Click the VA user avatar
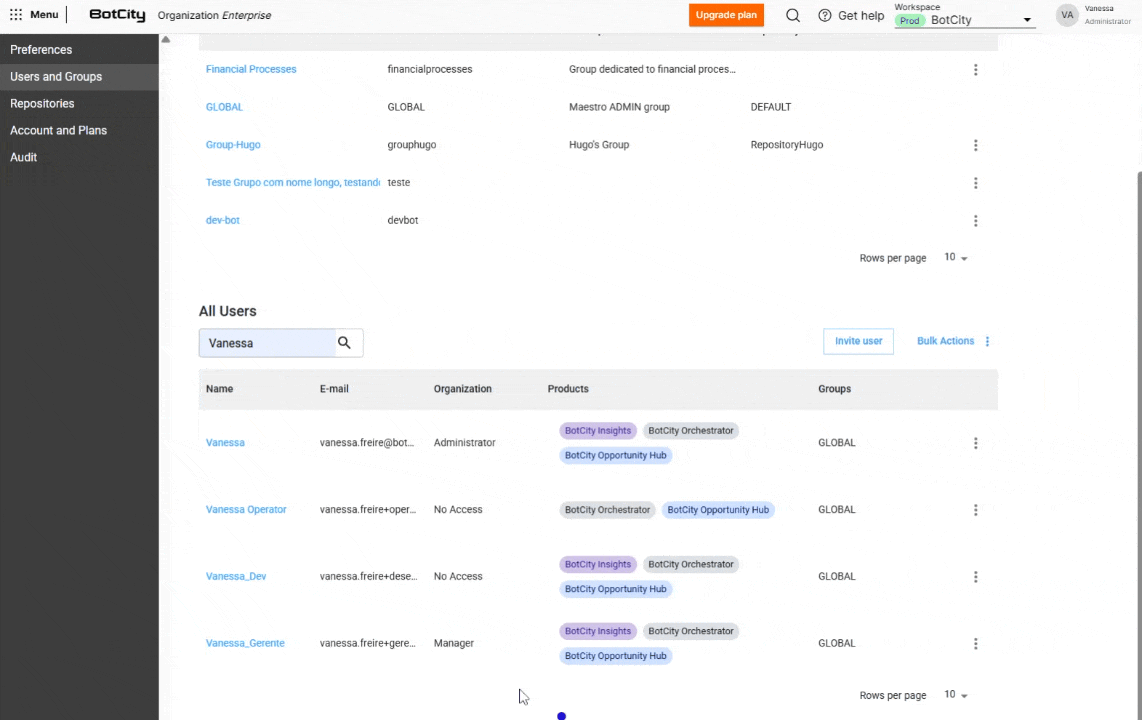Viewport: 1142px width, 720px height. tap(1066, 15)
